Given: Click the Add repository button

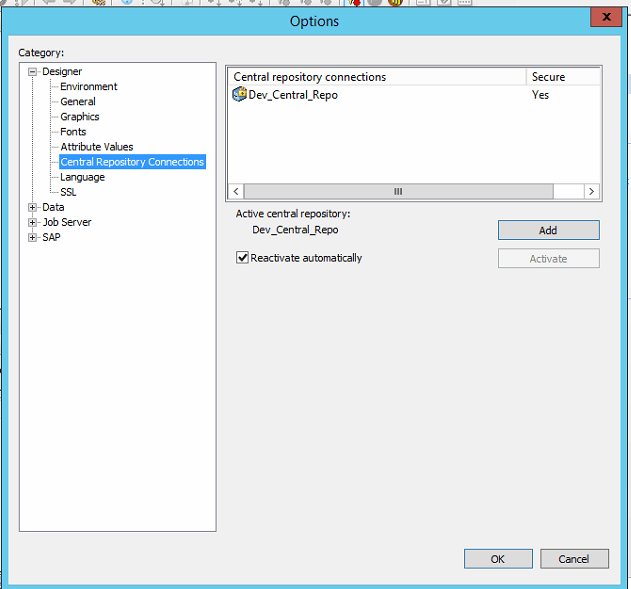Looking at the screenshot, I should (548, 230).
